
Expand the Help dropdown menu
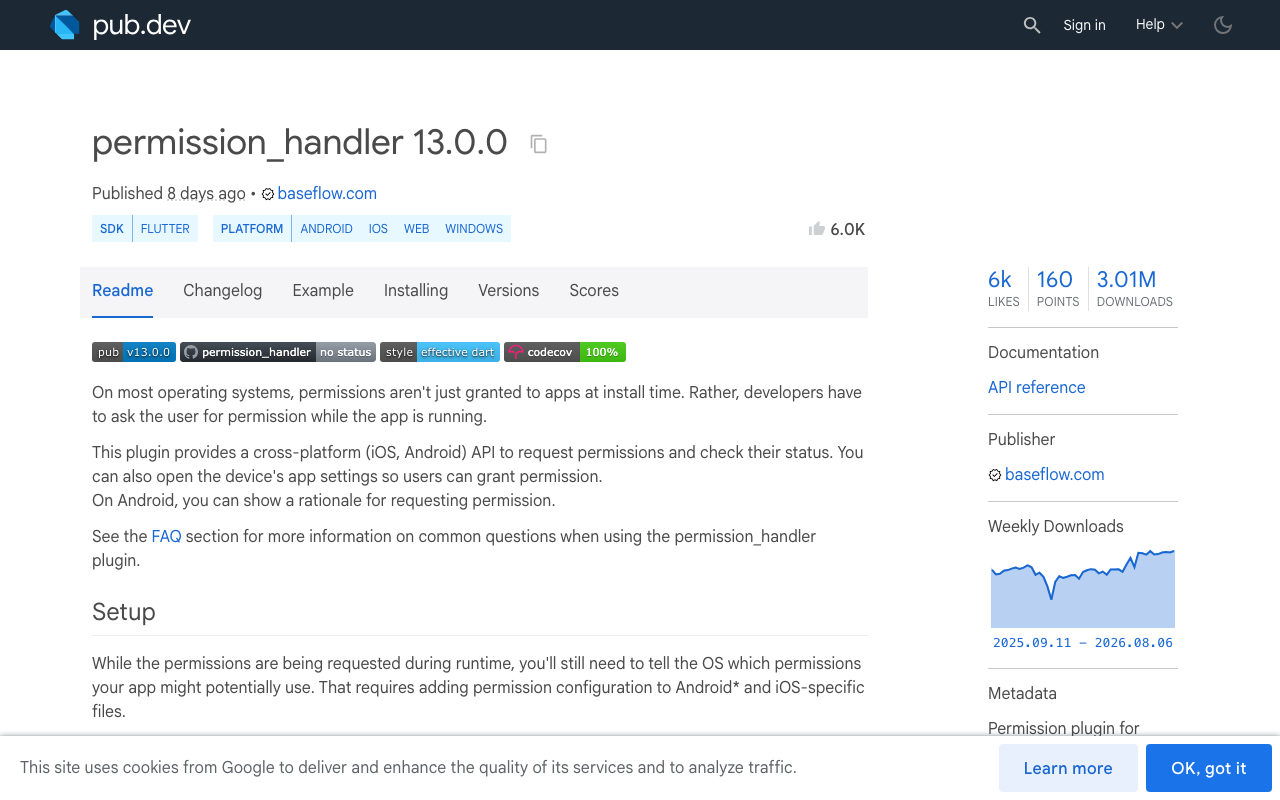point(1159,25)
